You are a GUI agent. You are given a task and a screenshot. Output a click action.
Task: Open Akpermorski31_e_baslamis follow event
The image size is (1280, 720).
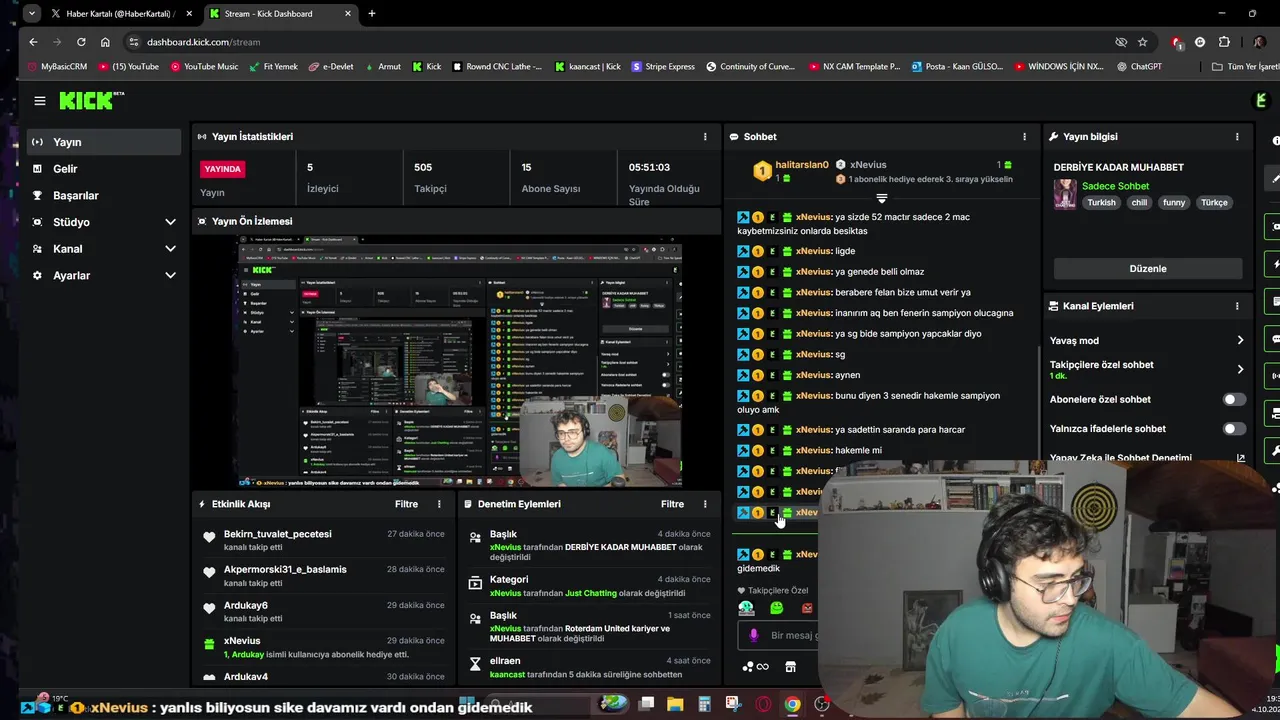coord(325,576)
